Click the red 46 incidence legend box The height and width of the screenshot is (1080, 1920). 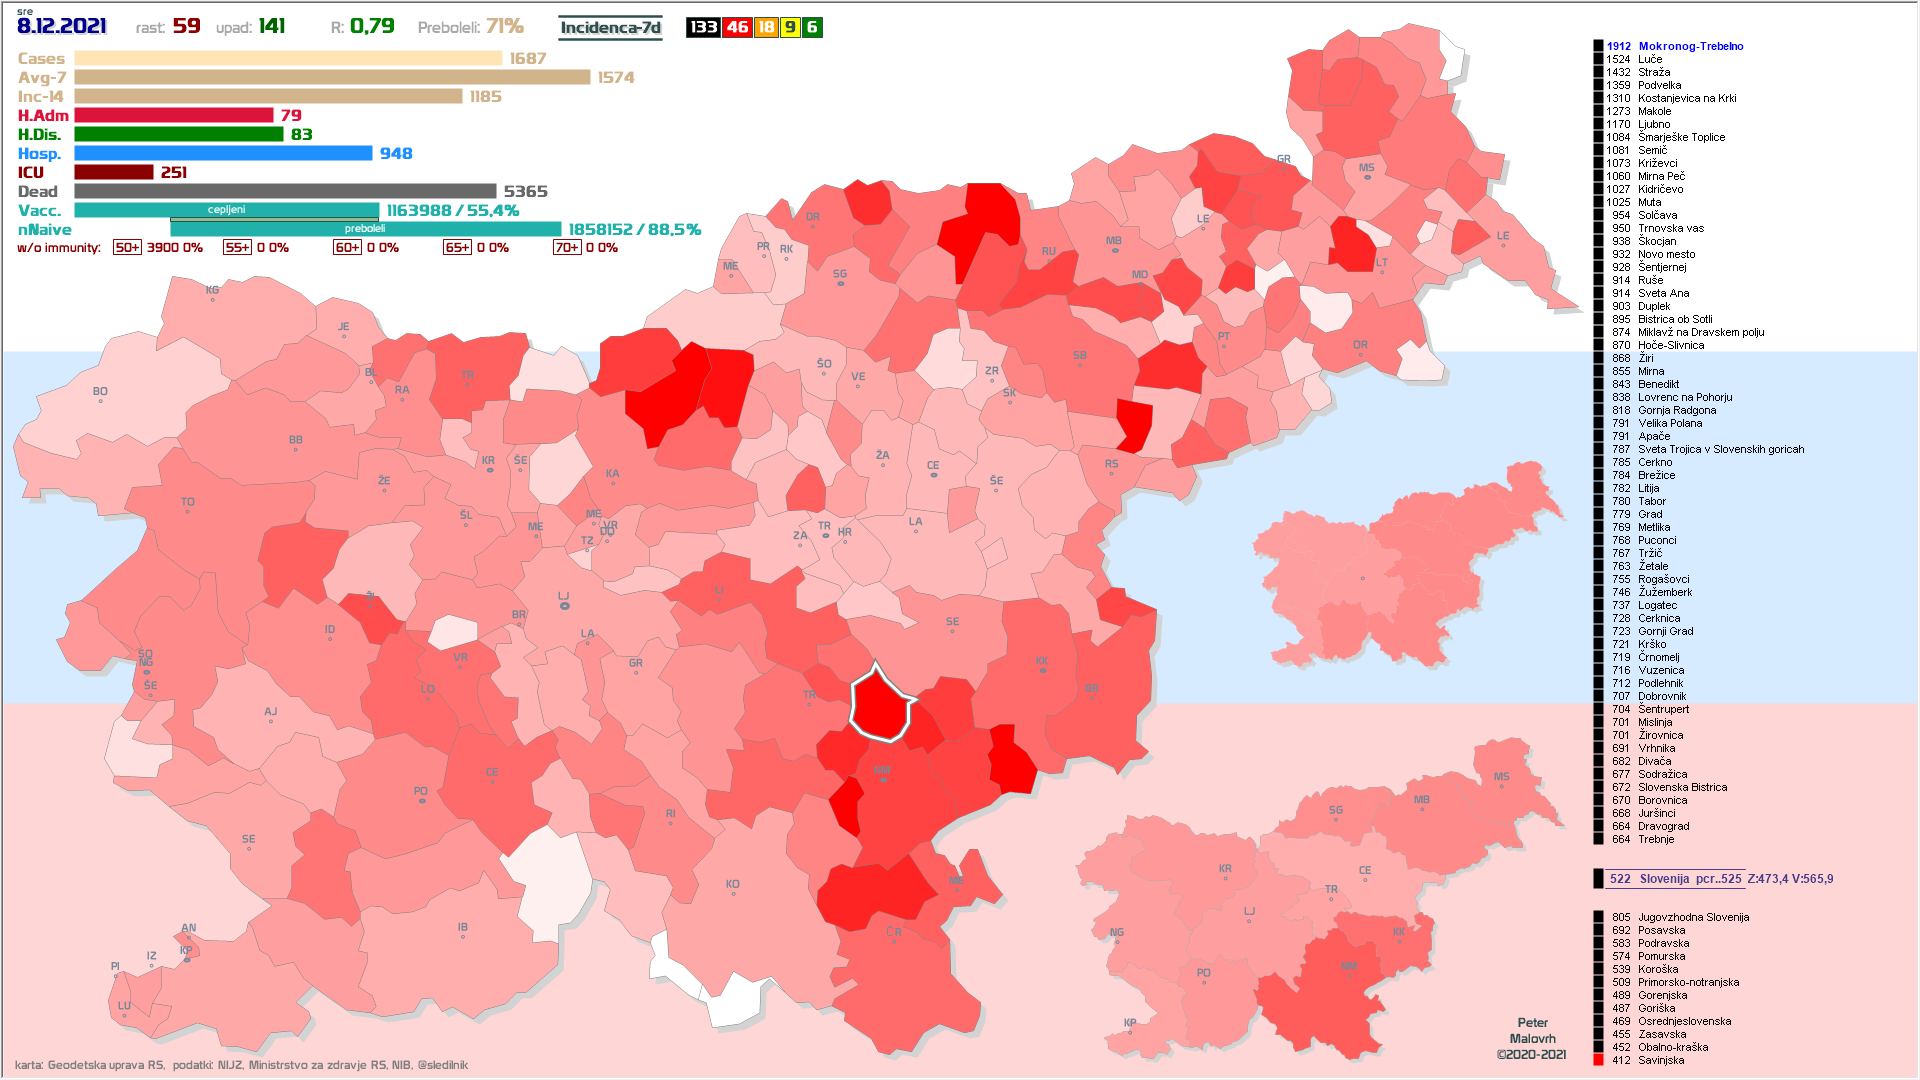click(x=738, y=27)
